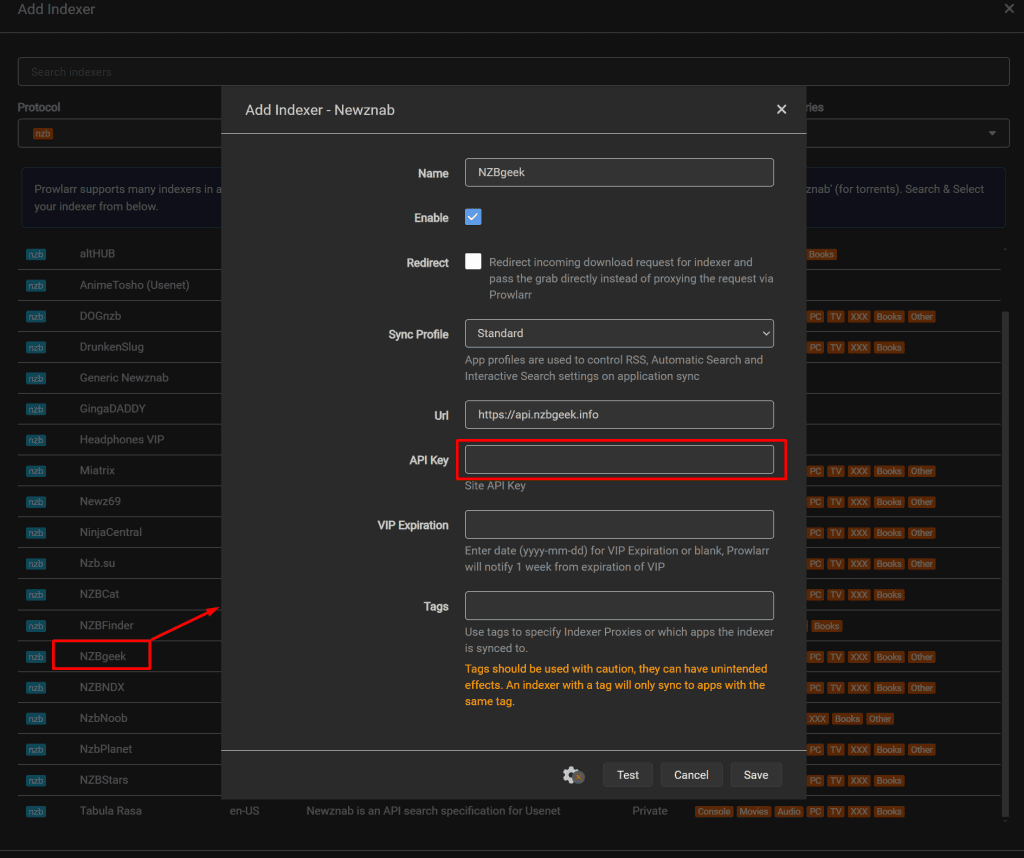Close the Add Indexer - Newznab dialog
The image size is (1024, 858).
781,109
